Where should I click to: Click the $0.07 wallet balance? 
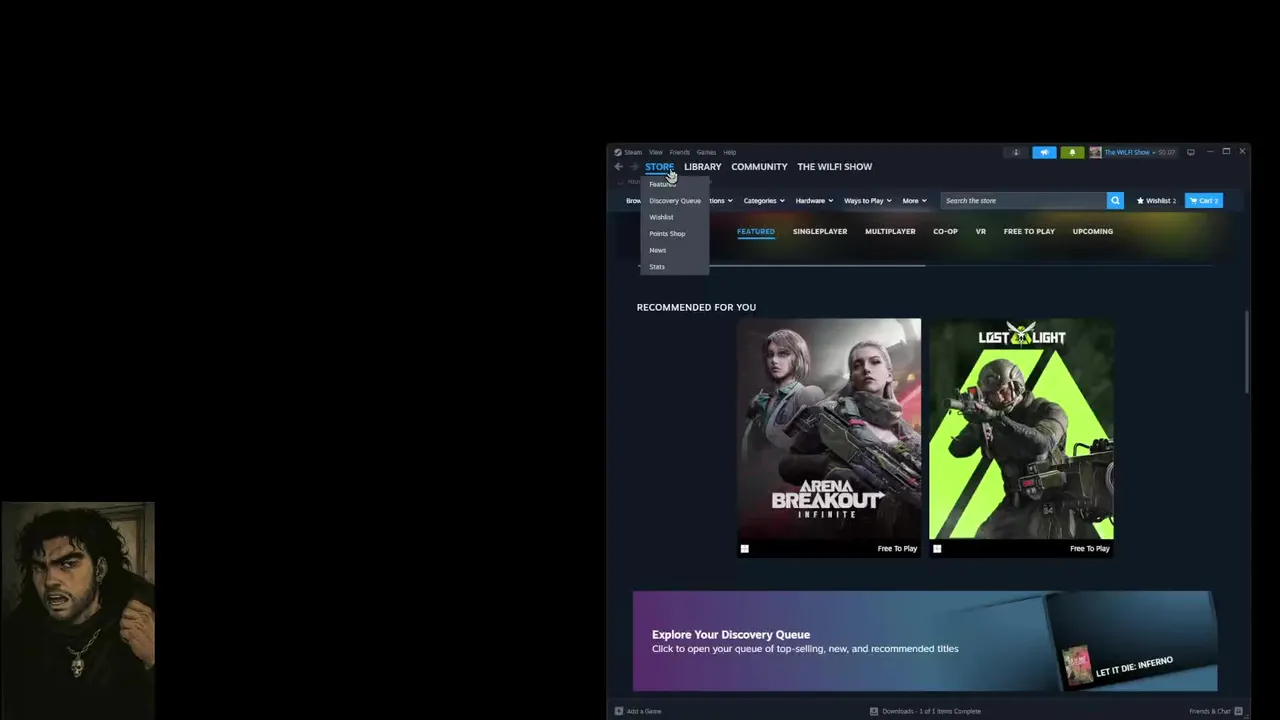(x=1166, y=152)
